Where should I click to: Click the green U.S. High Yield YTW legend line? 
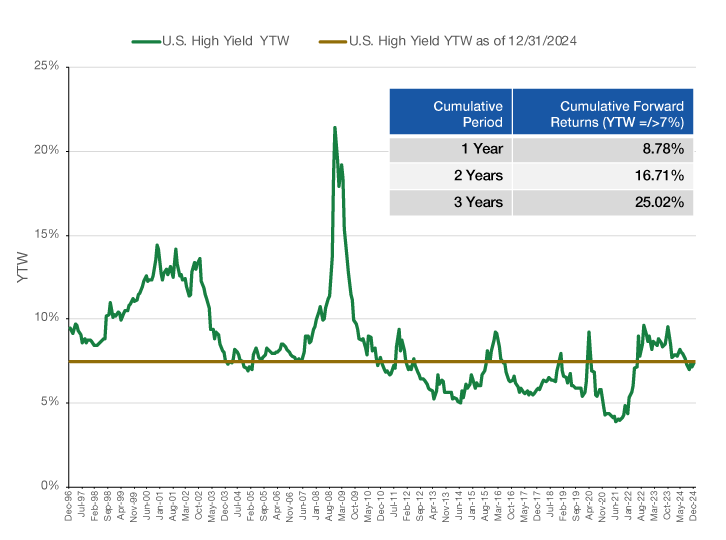pyautogui.click(x=145, y=42)
